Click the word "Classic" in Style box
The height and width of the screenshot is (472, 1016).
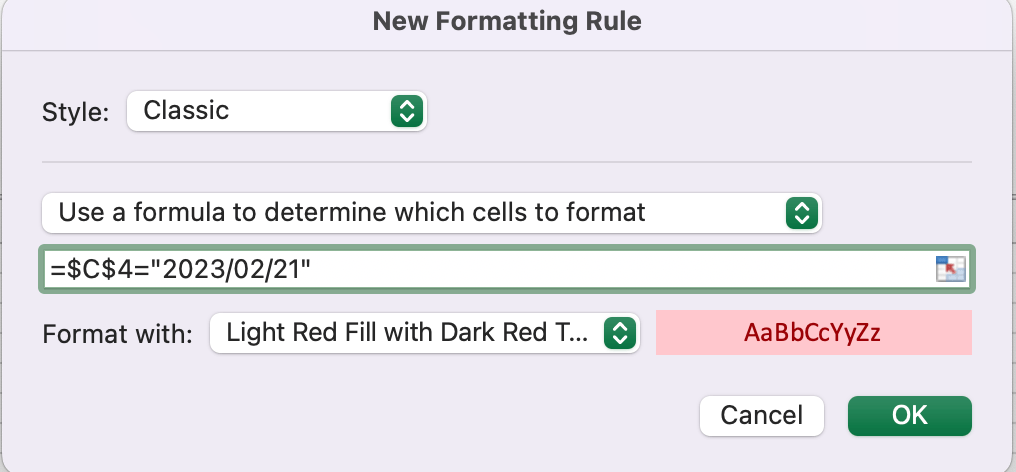[x=186, y=111]
